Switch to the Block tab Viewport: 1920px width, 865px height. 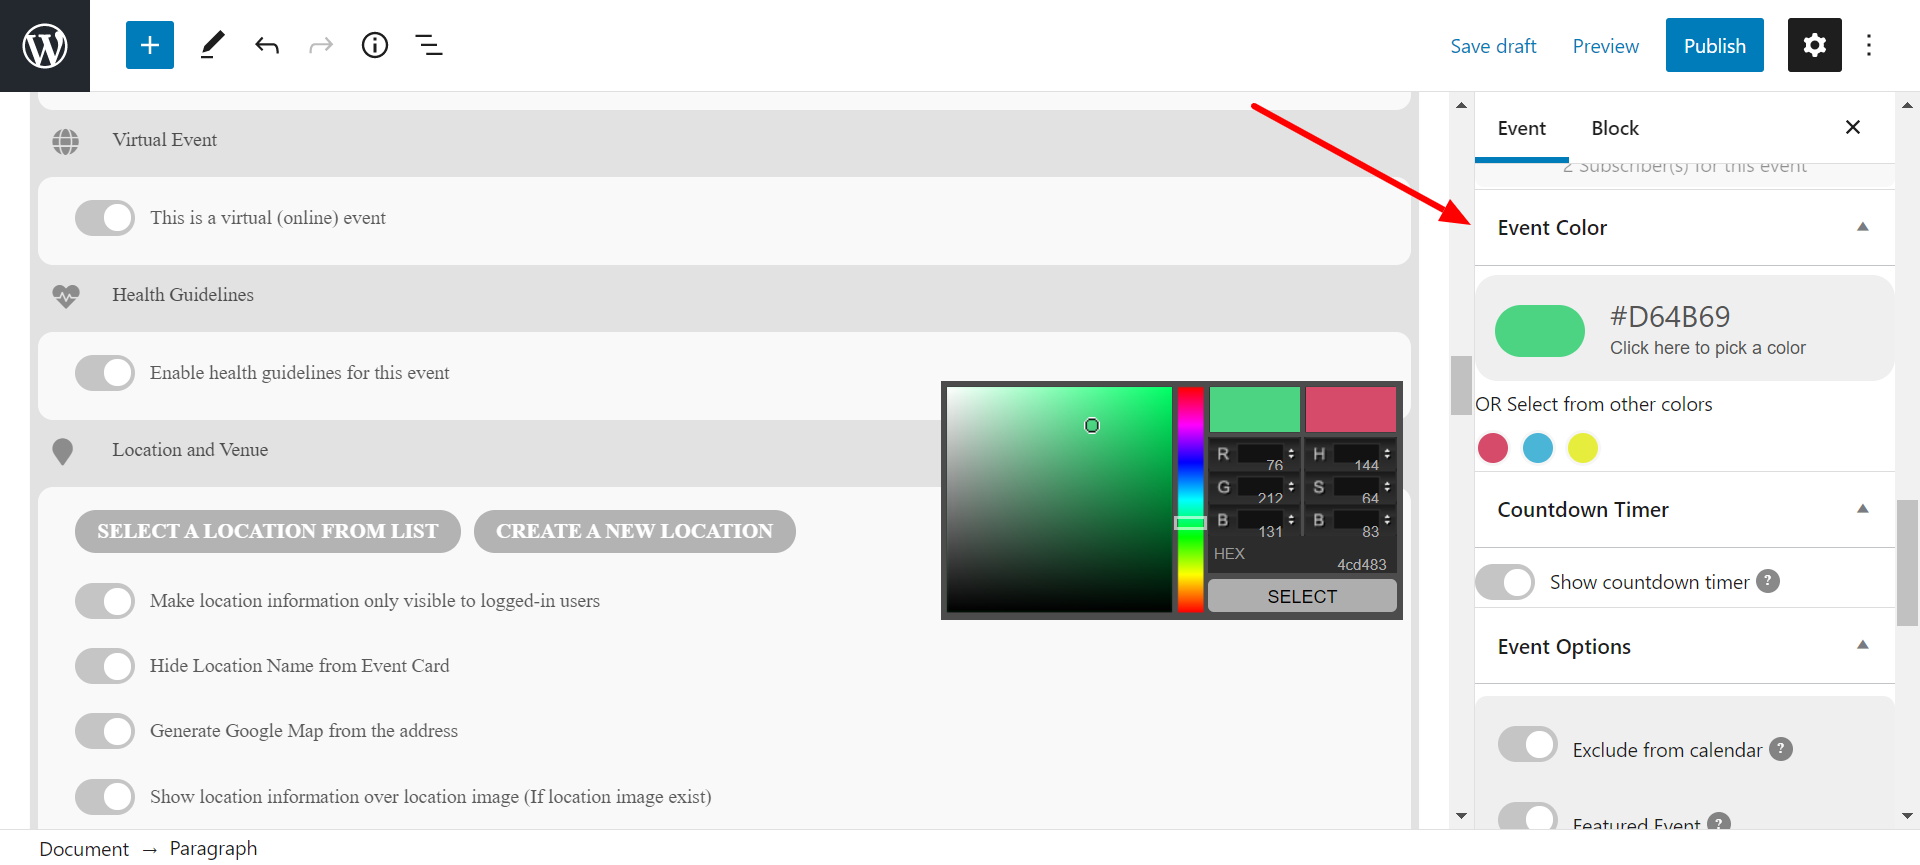(x=1614, y=128)
